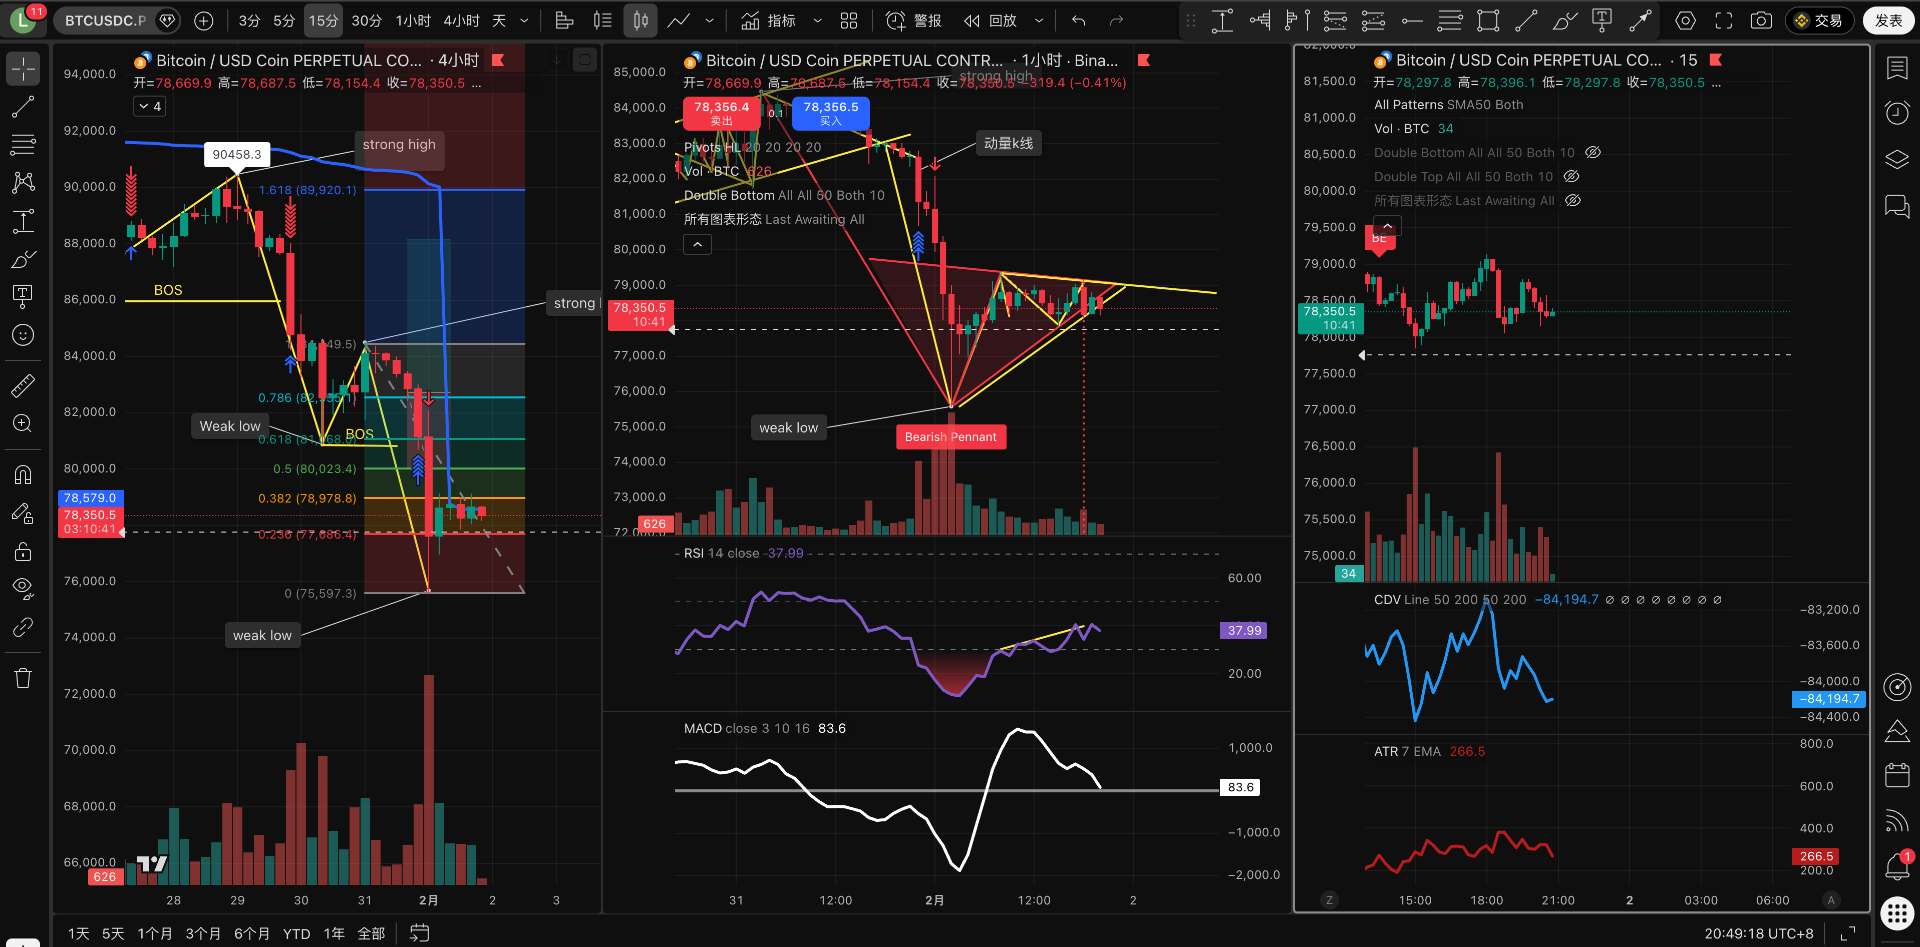Open the 回放 replay dropdown arrow
Screen dimensions: 1920x947
tap(1038, 20)
